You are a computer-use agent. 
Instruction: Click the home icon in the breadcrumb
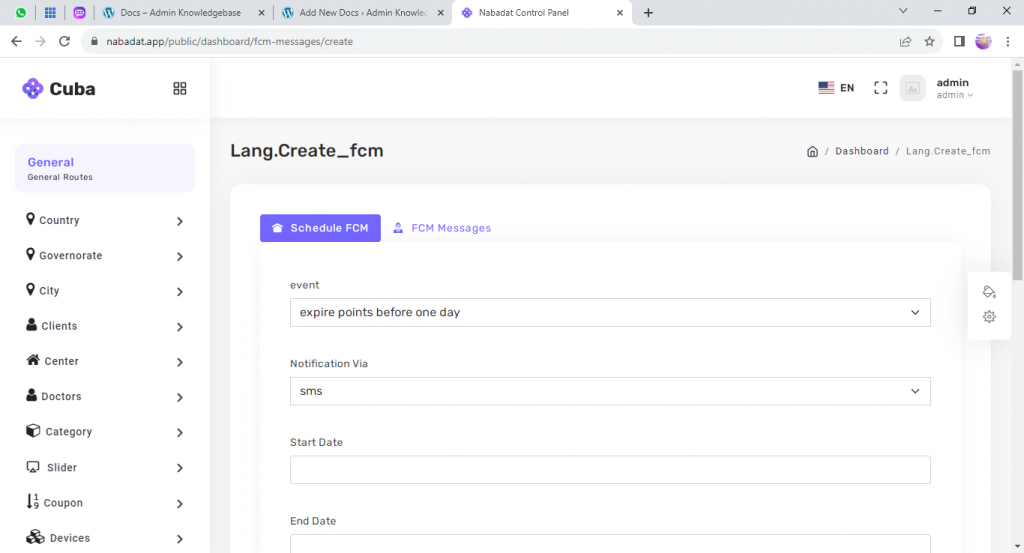812,151
